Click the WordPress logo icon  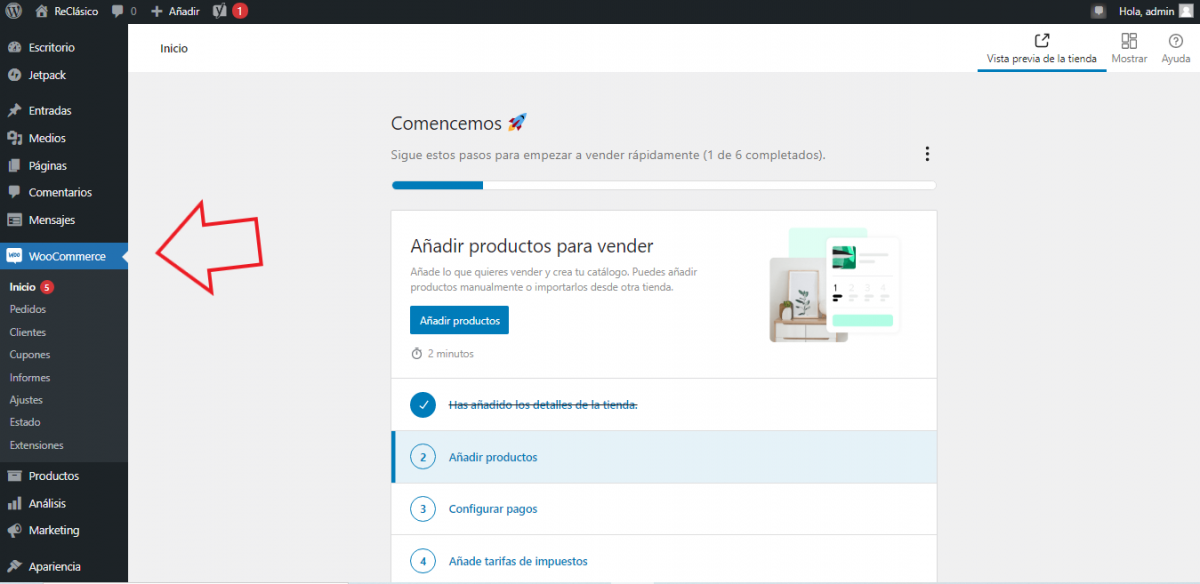click(14, 11)
